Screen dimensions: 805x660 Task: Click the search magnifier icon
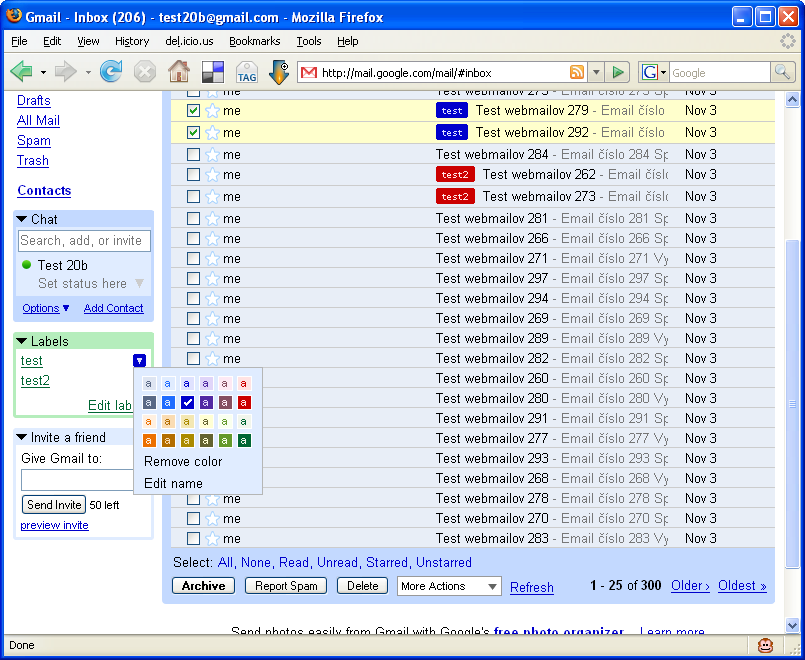point(782,72)
